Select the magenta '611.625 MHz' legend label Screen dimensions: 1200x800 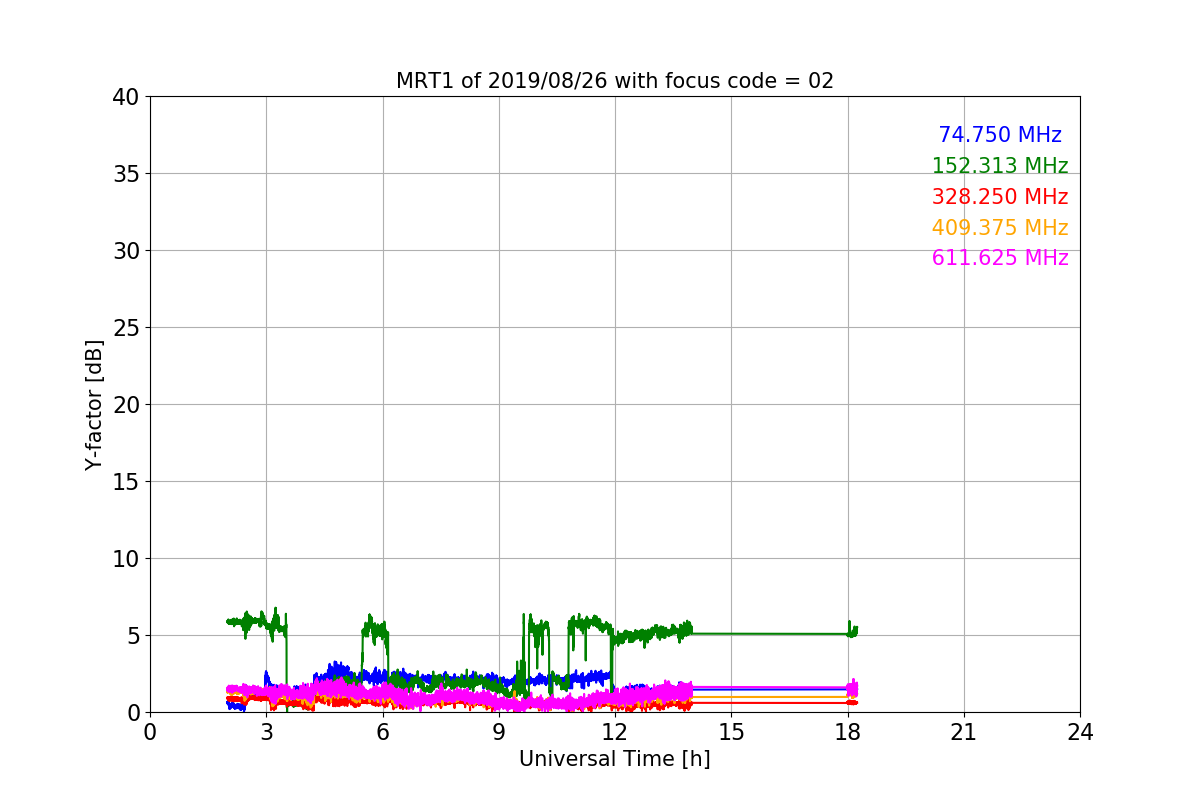[x=1000, y=258]
